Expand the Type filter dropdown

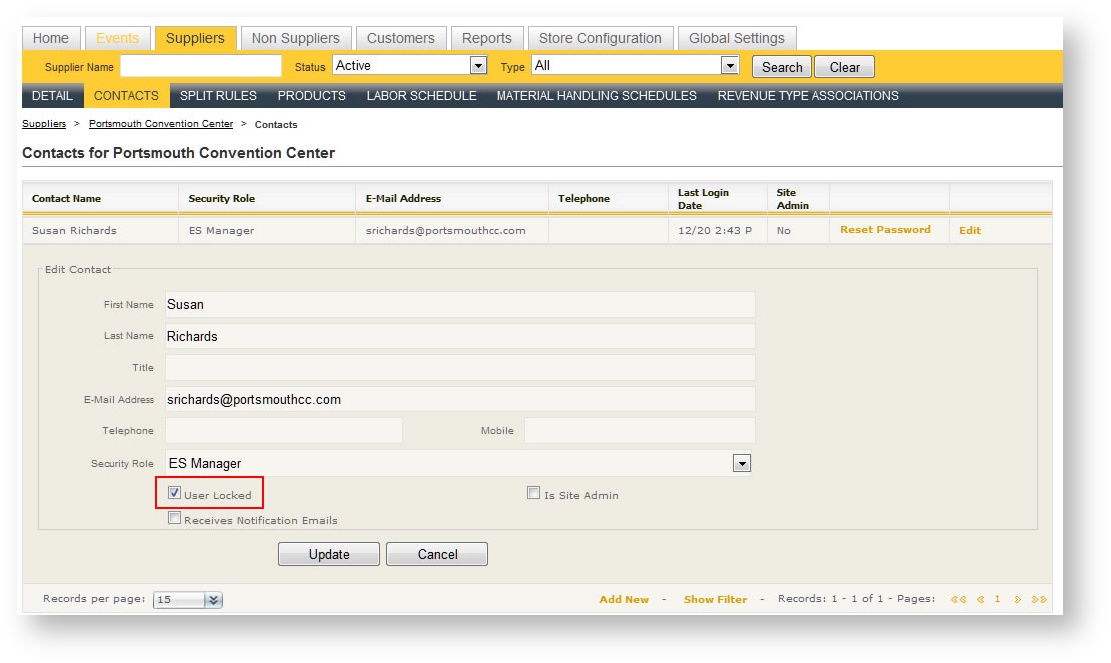pos(730,66)
